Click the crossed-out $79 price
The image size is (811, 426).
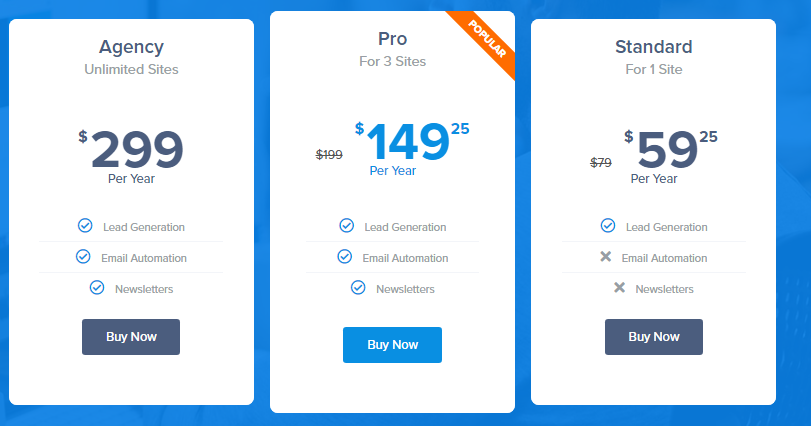point(601,162)
